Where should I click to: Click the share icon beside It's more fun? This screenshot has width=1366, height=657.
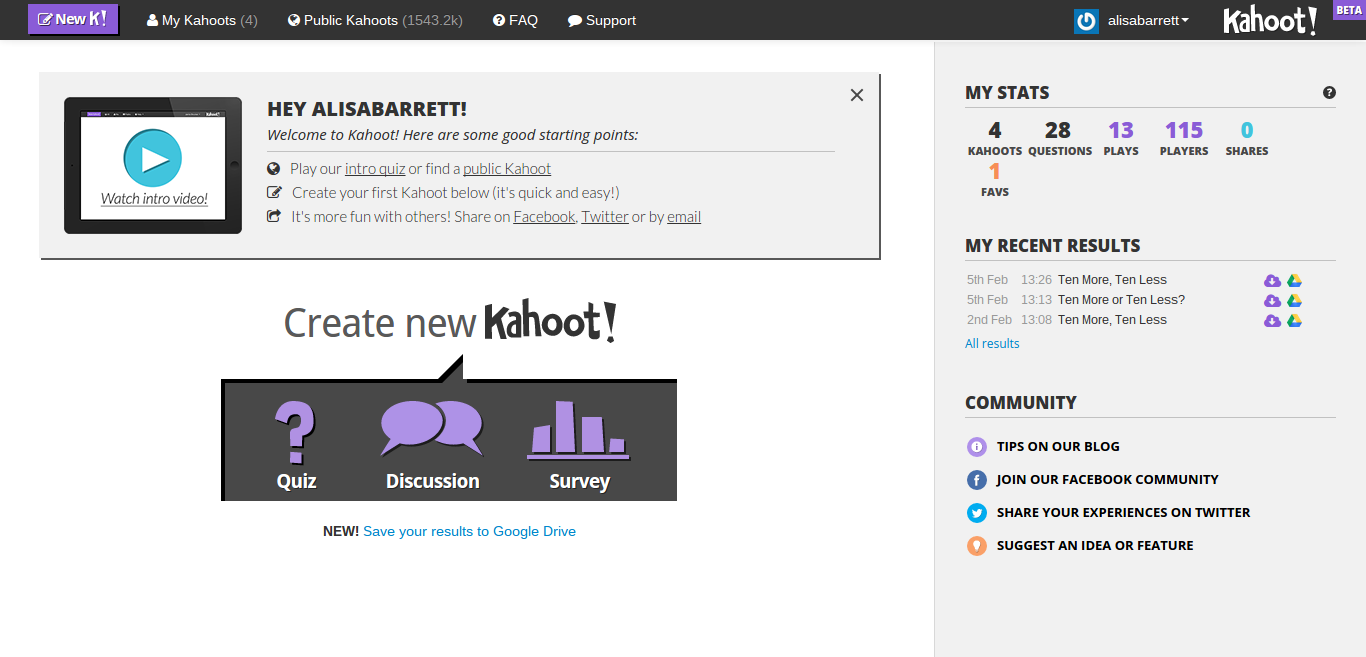click(274, 216)
